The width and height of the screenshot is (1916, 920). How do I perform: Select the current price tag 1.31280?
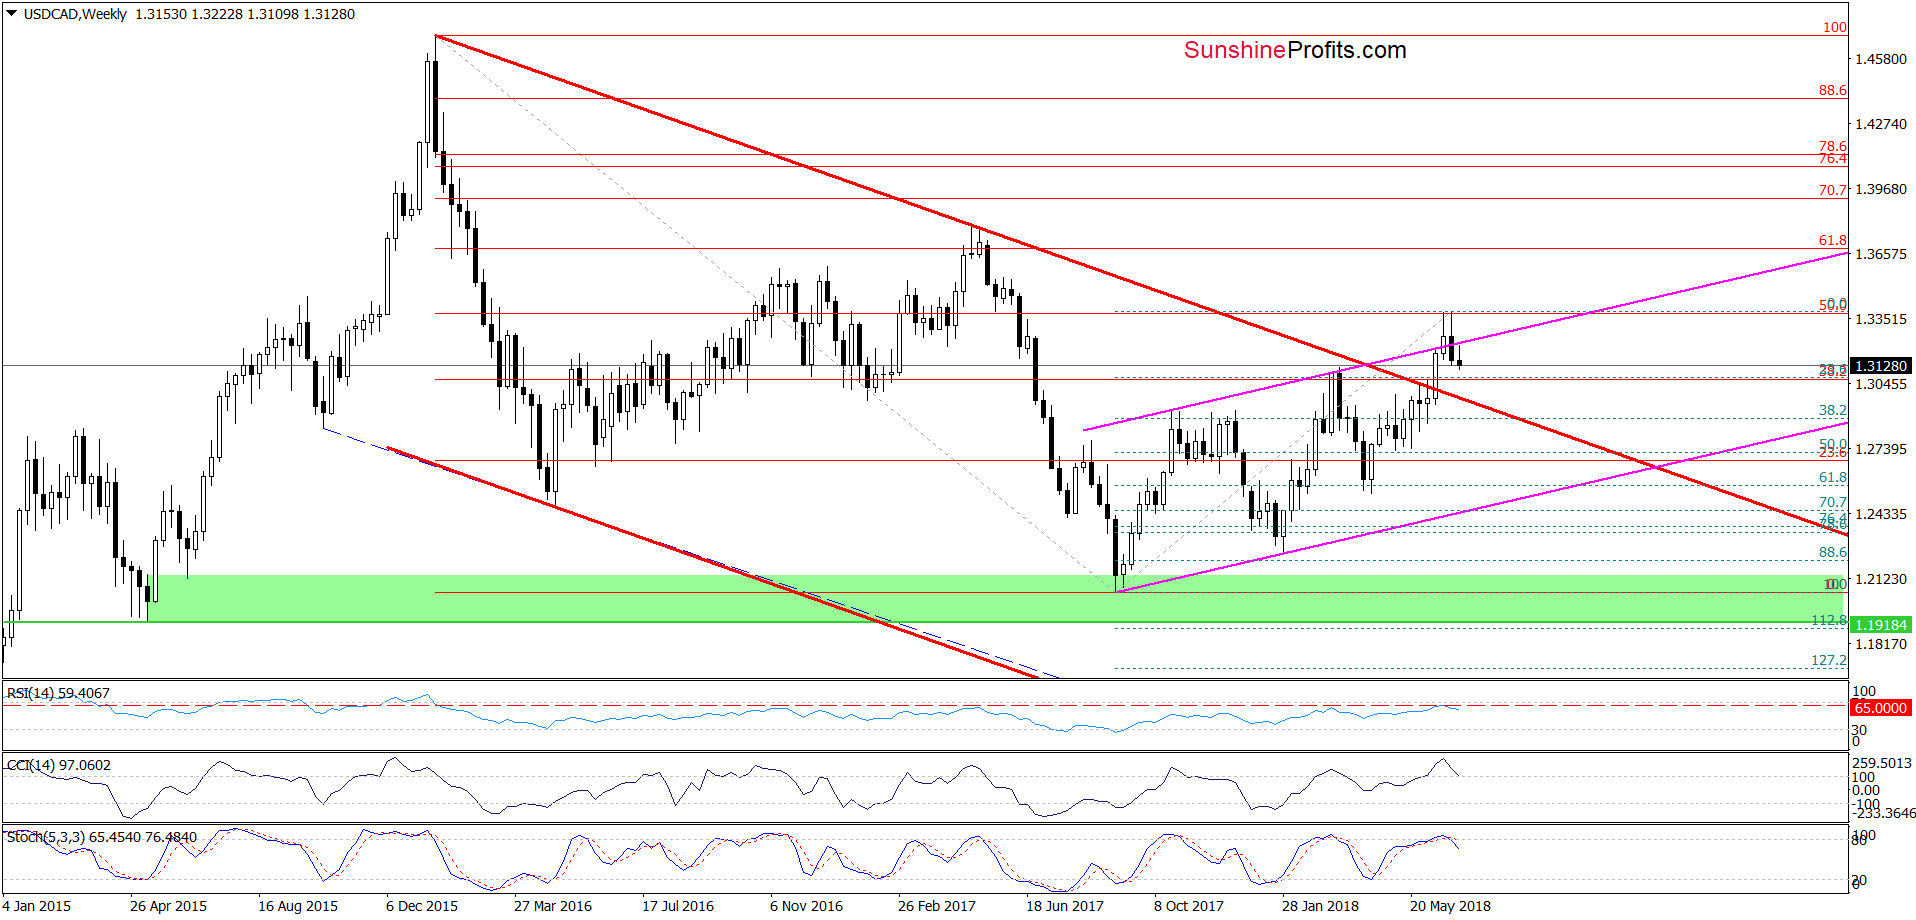(x=1881, y=366)
